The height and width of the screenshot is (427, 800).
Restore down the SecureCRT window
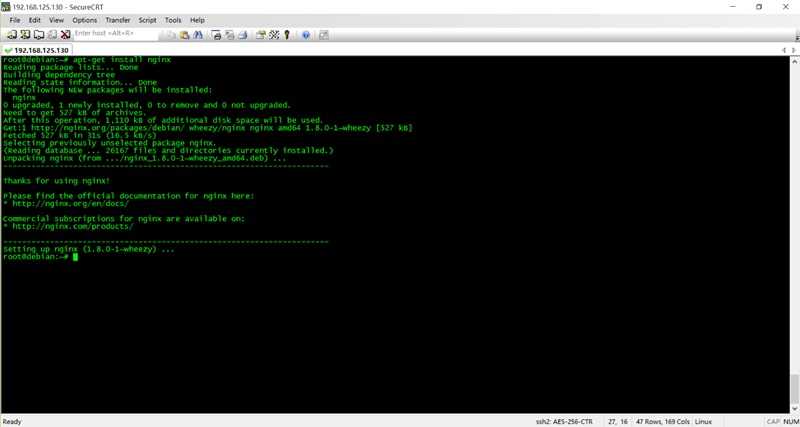[759, 7]
